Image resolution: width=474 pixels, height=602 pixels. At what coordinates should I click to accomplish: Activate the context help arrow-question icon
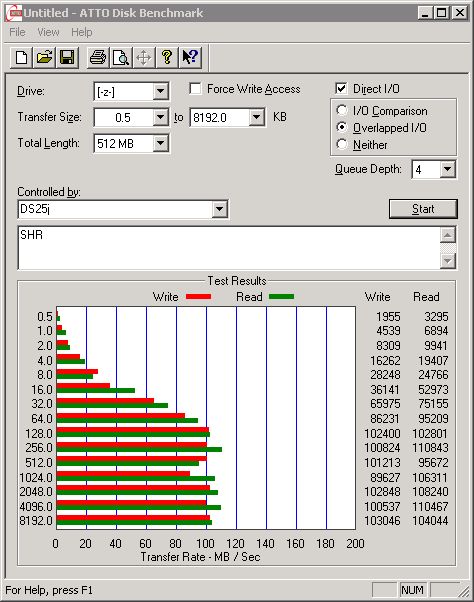[x=190, y=58]
